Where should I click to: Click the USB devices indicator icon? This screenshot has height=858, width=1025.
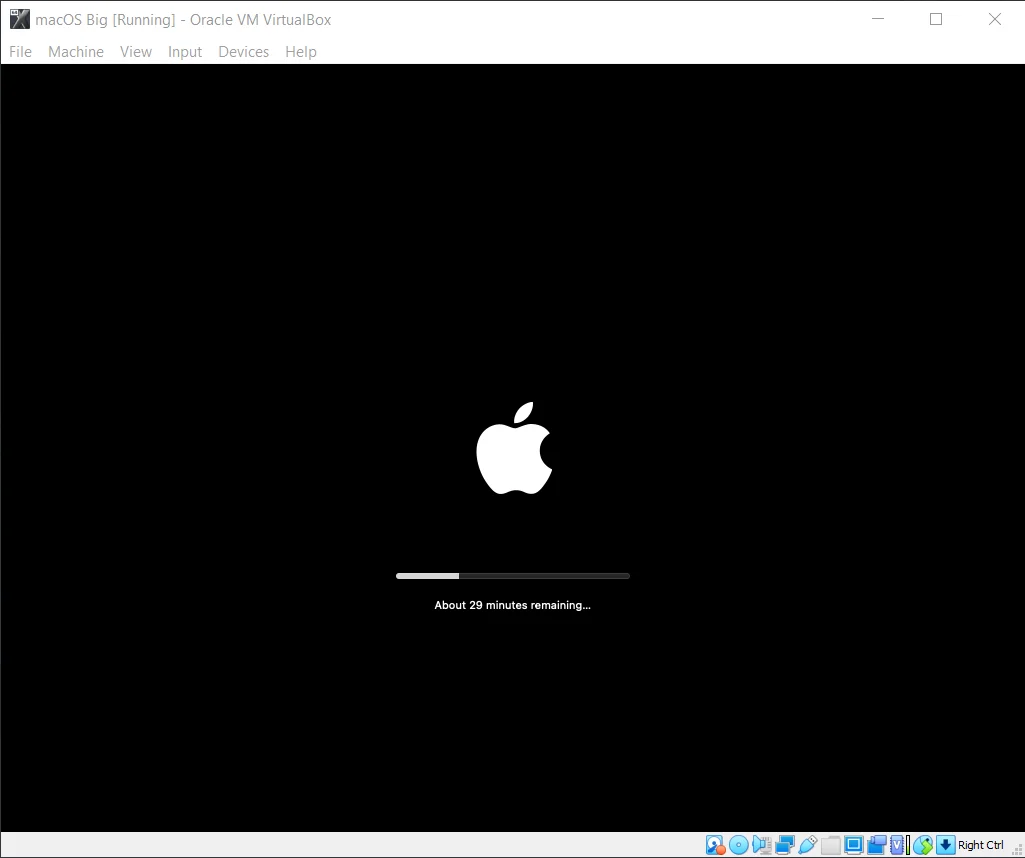tap(808, 845)
